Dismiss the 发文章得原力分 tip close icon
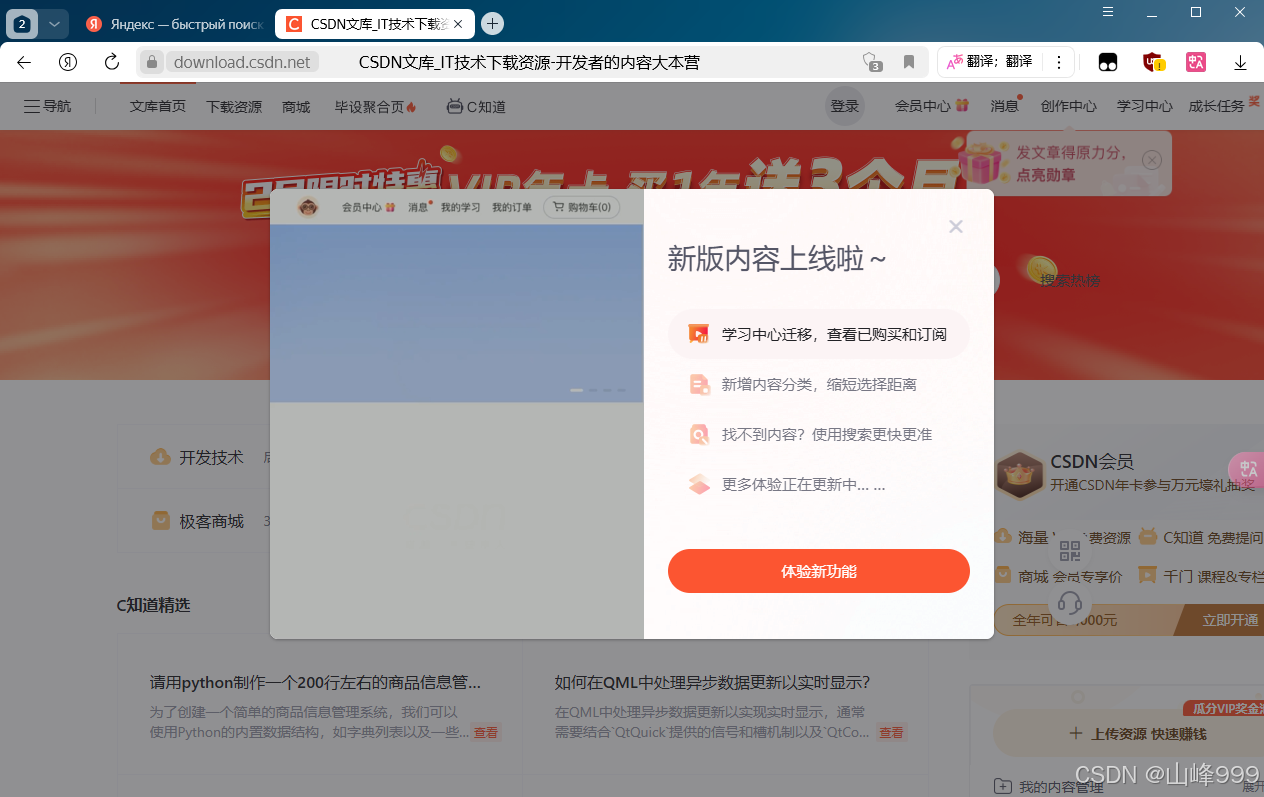Image resolution: width=1264 pixels, height=797 pixels. [1152, 160]
